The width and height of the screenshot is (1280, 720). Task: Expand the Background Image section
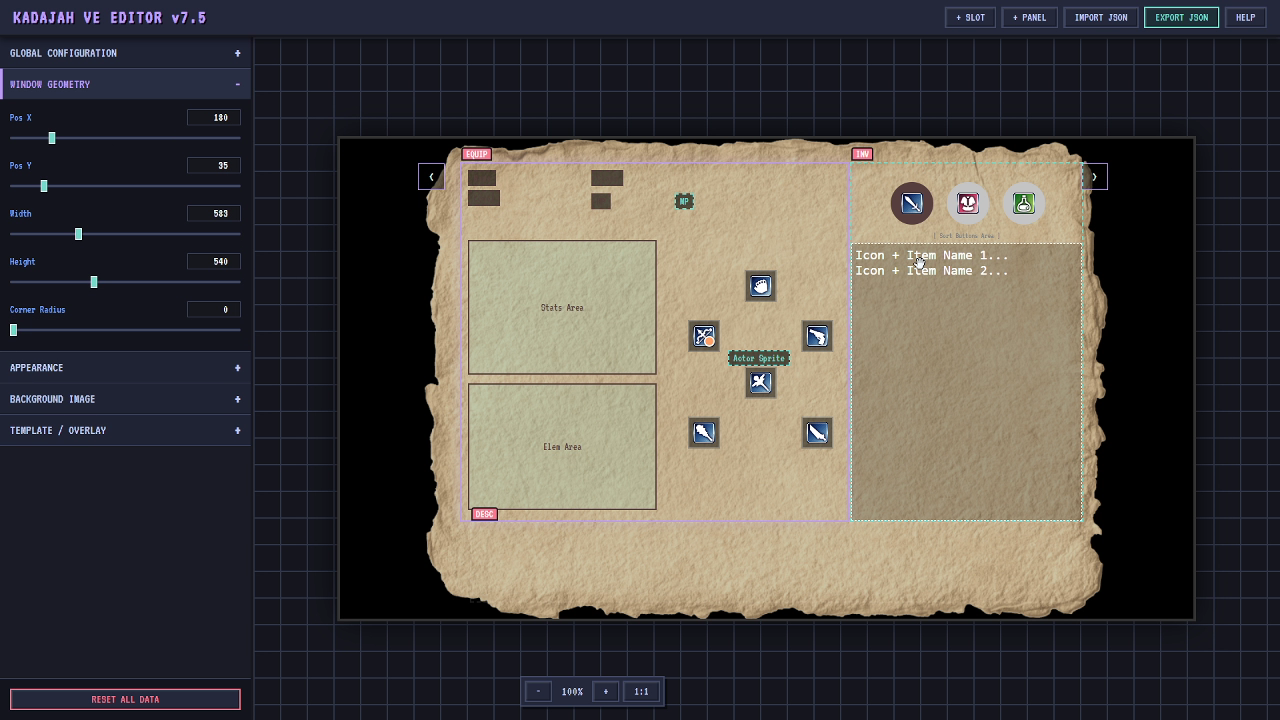click(x=125, y=399)
